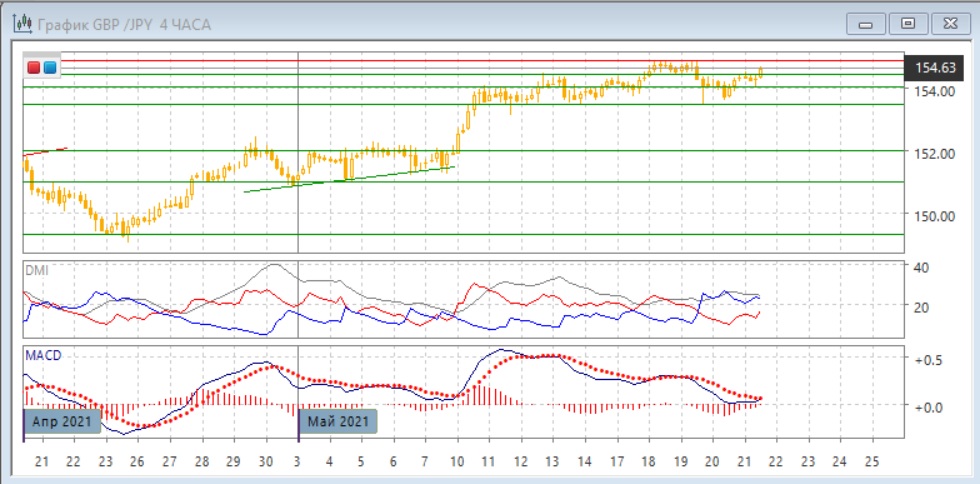Click the 40 level on DMI scale
The width and height of the screenshot is (980, 484).
tap(923, 267)
